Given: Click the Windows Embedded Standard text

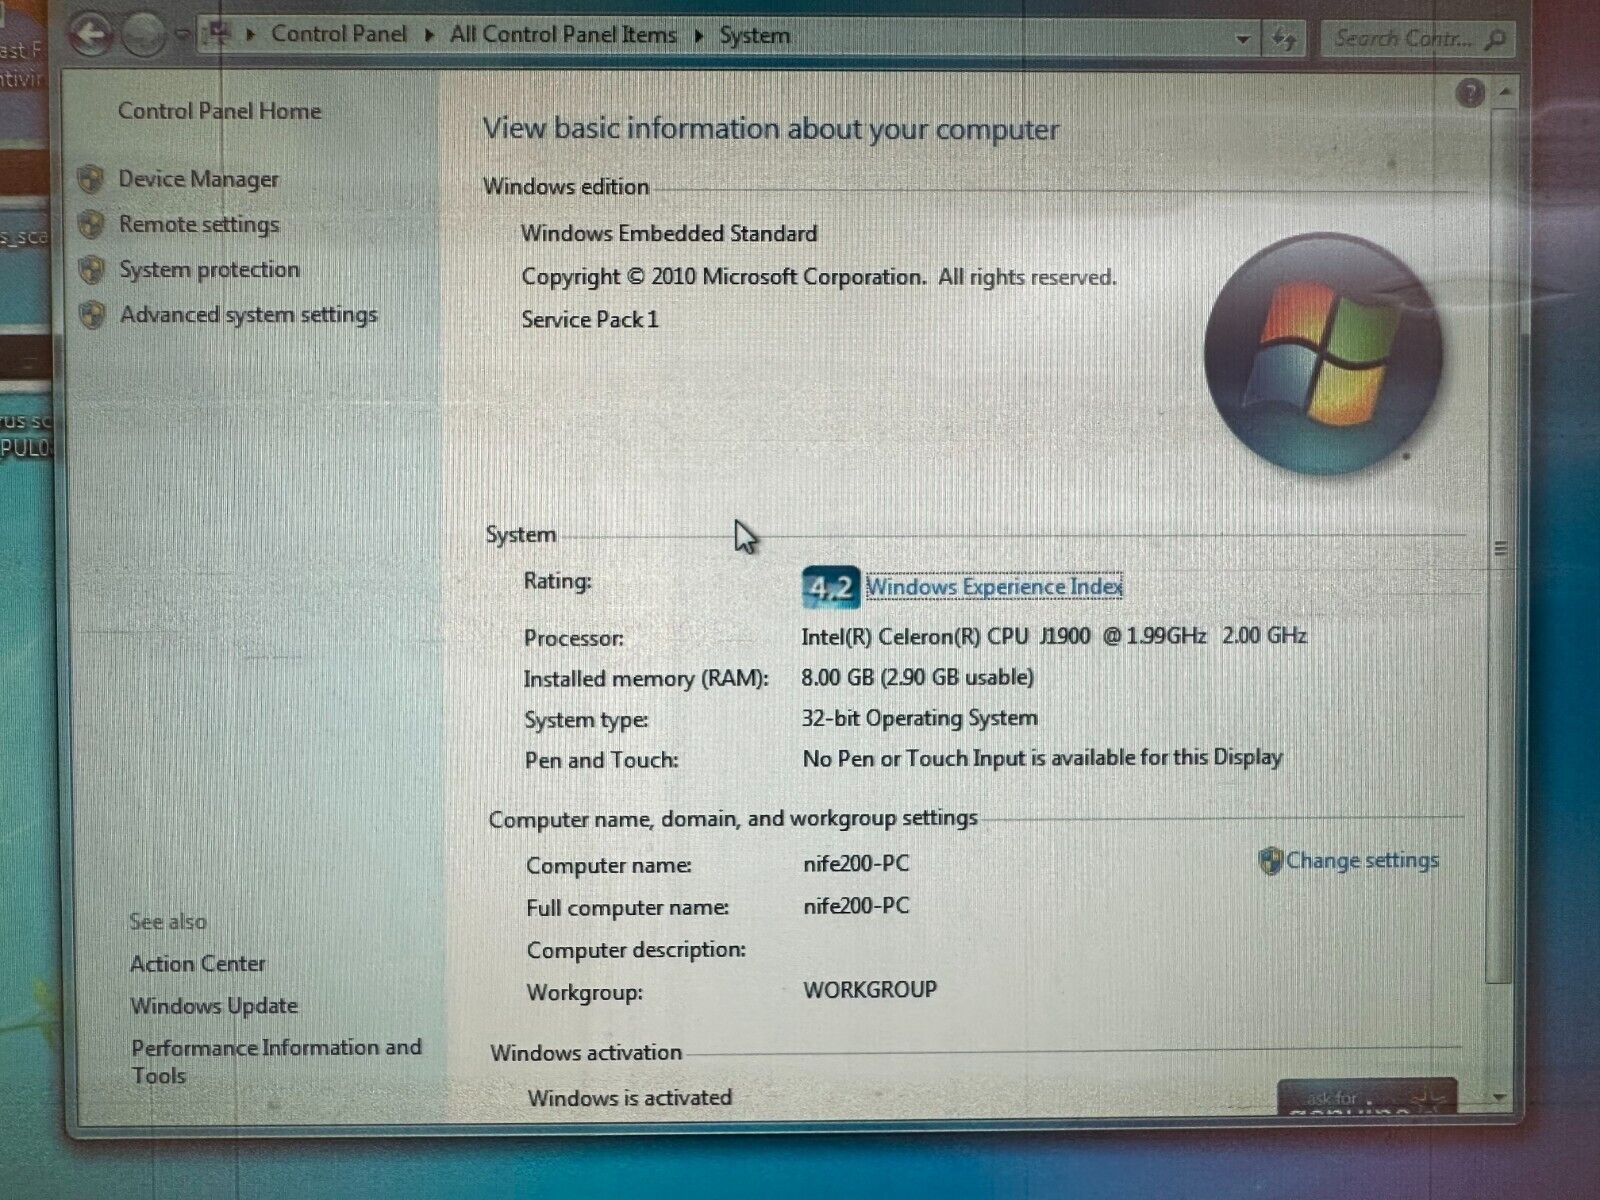Looking at the screenshot, I should pos(668,234).
